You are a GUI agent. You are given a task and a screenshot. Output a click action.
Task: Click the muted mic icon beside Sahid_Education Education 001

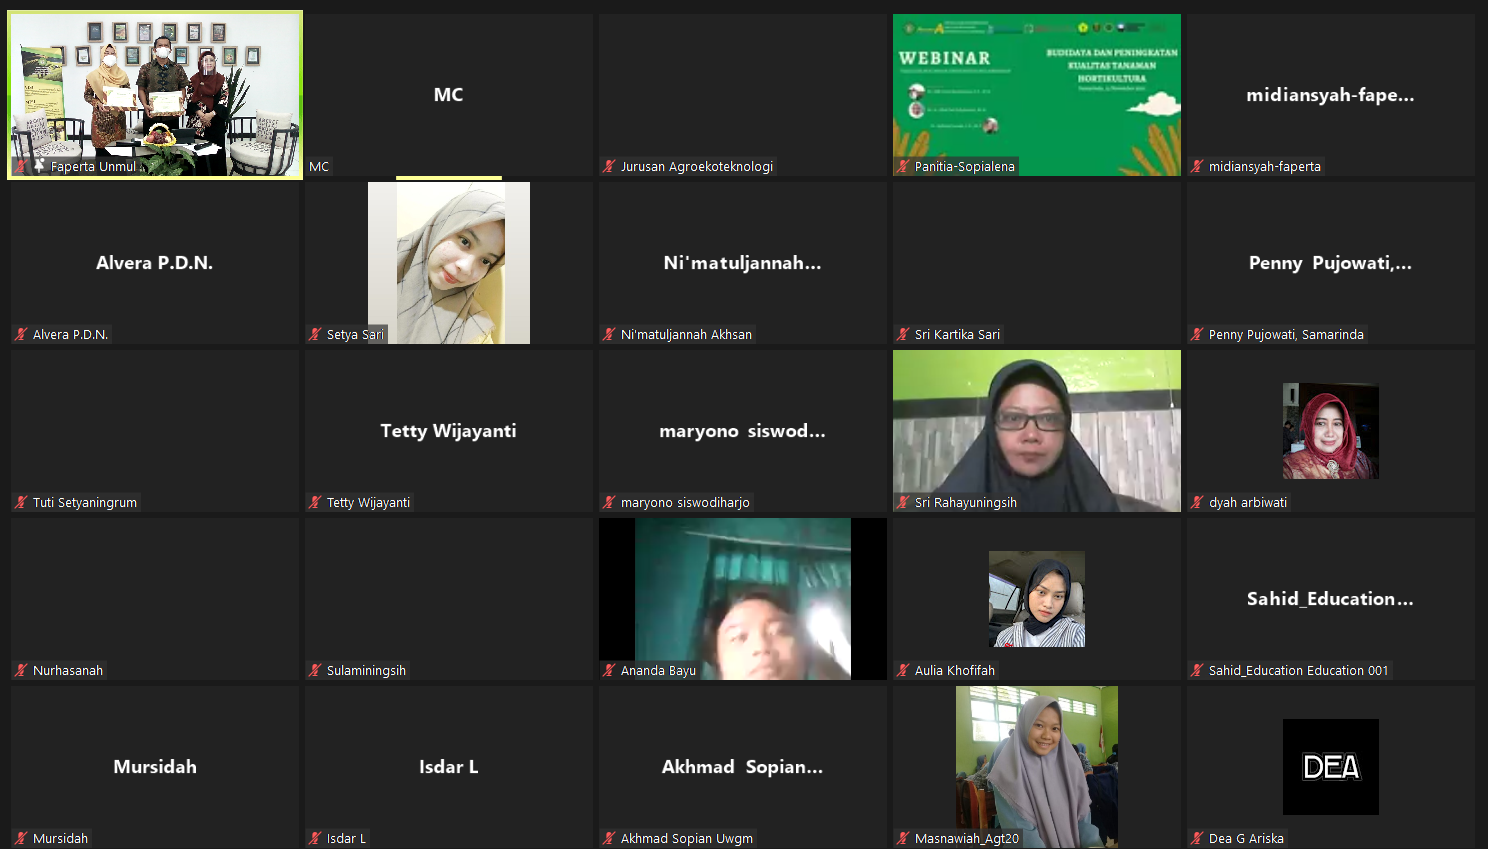1197,670
